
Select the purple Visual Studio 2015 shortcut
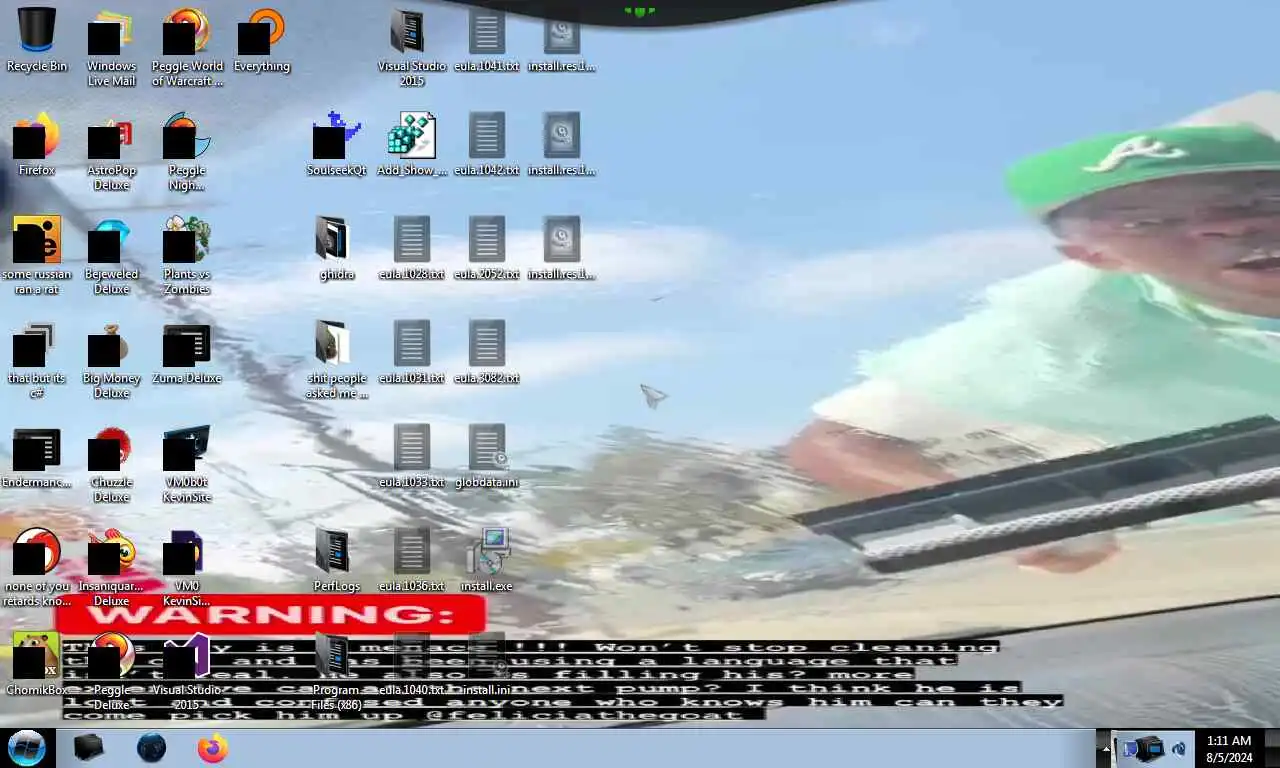pos(187,670)
